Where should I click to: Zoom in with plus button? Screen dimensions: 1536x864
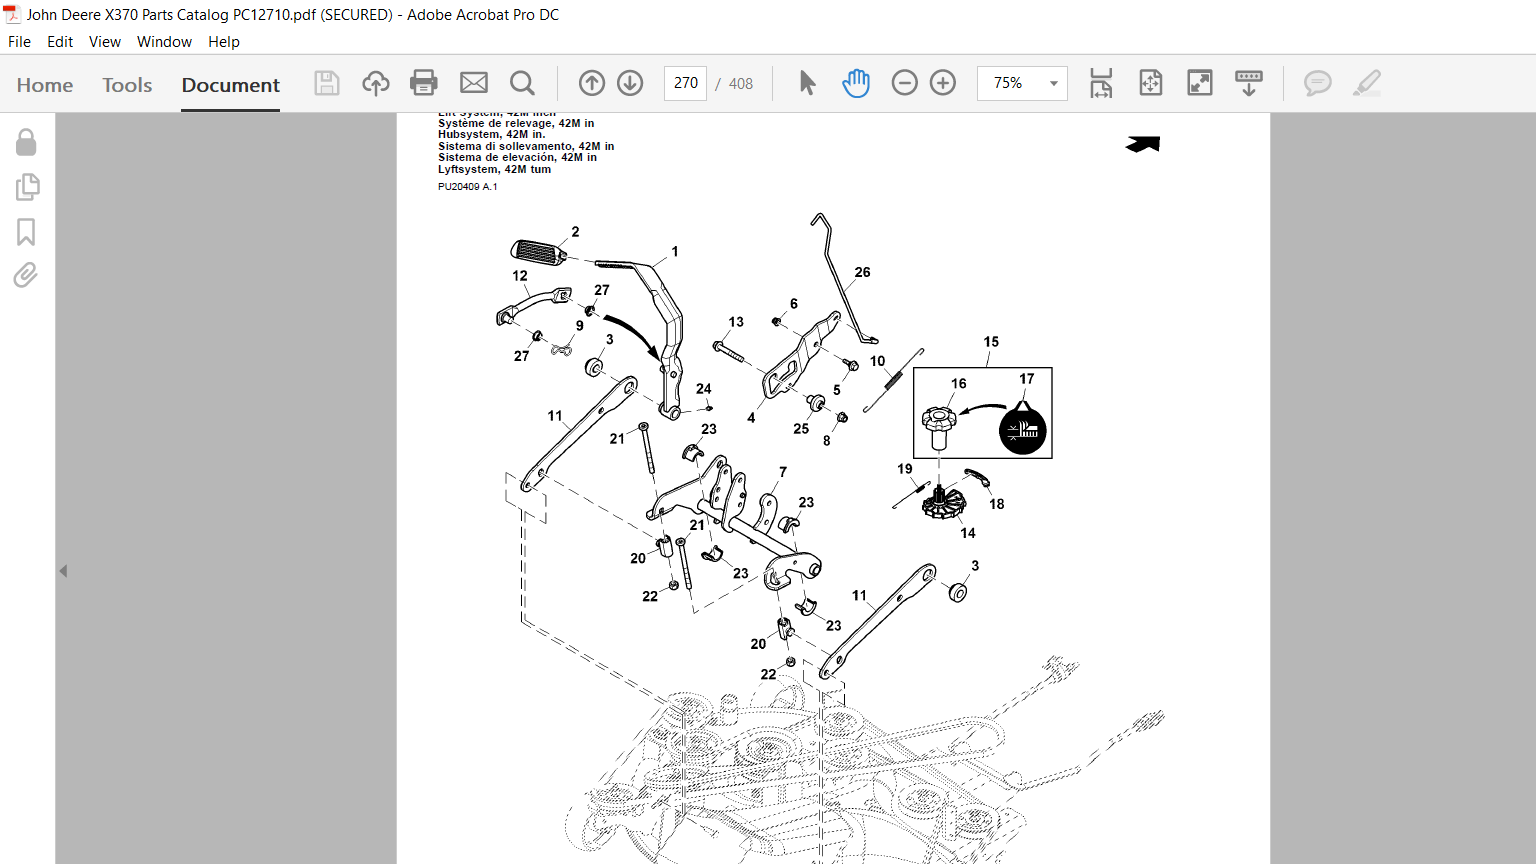[943, 83]
